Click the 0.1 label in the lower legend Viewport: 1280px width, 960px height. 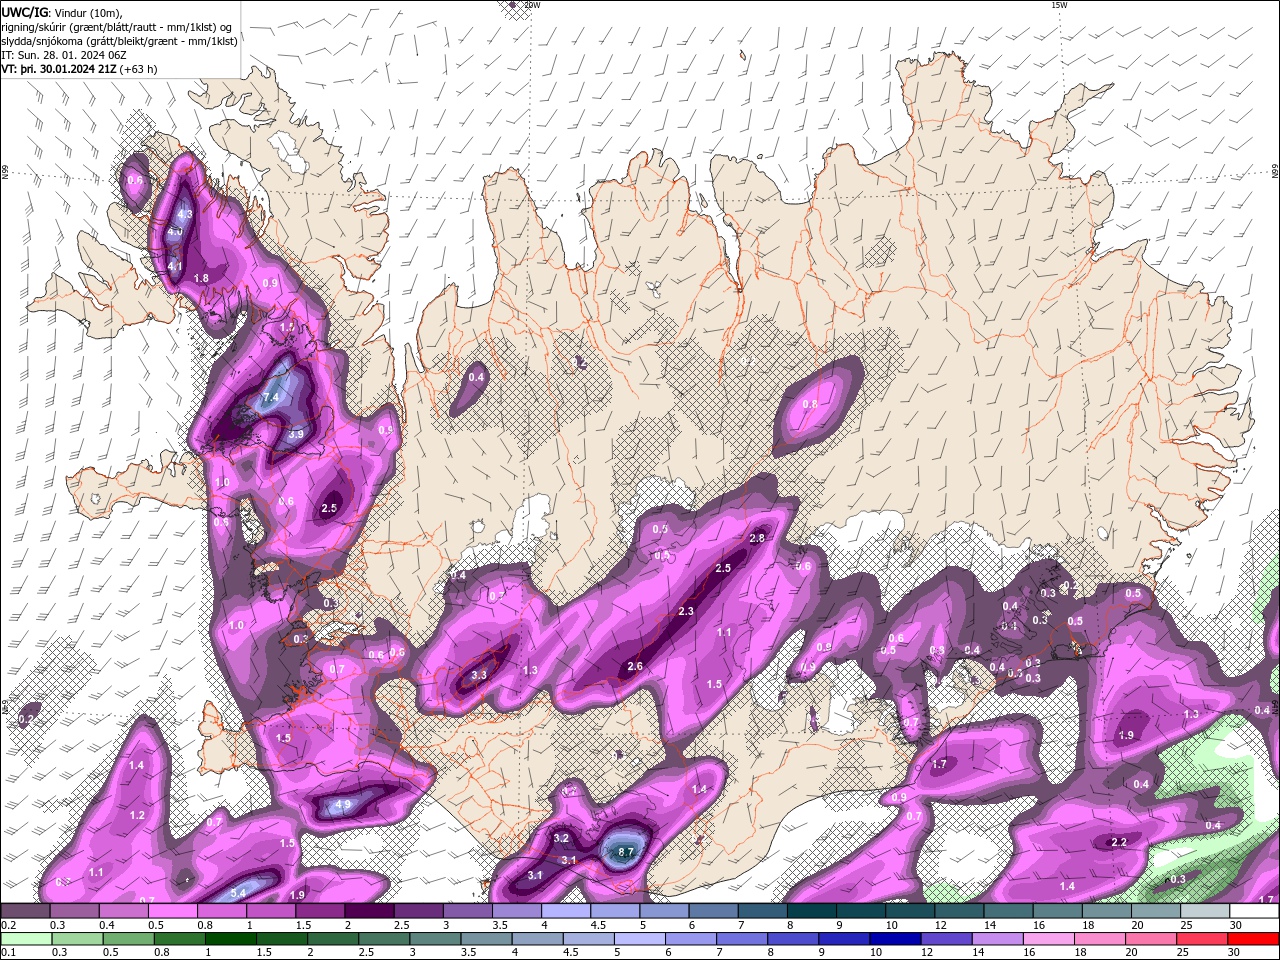[x=7, y=952]
